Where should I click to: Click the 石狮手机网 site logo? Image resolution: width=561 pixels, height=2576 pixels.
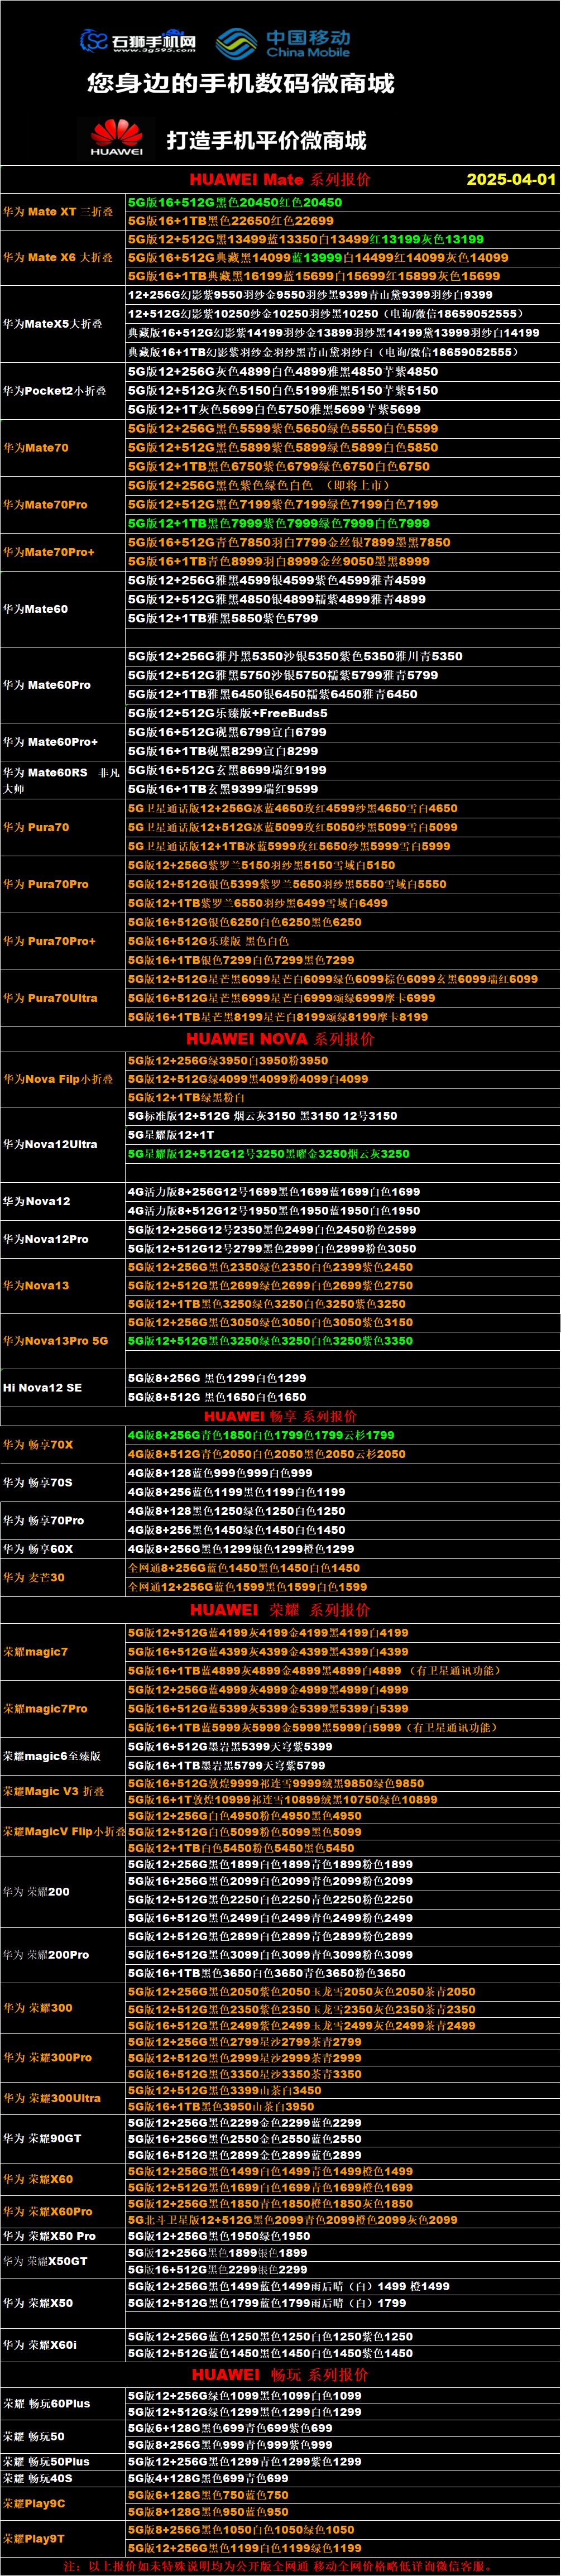(138, 41)
